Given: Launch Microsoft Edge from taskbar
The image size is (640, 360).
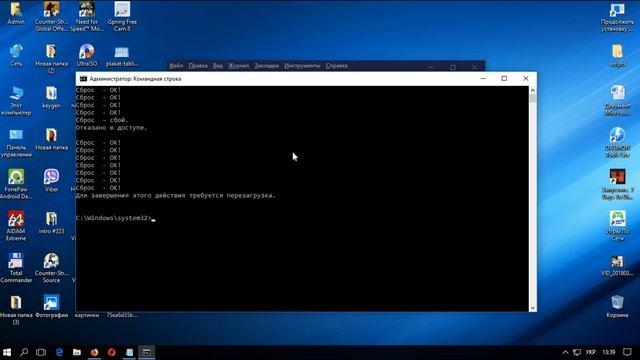Looking at the screenshot, I should (x=59, y=352).
